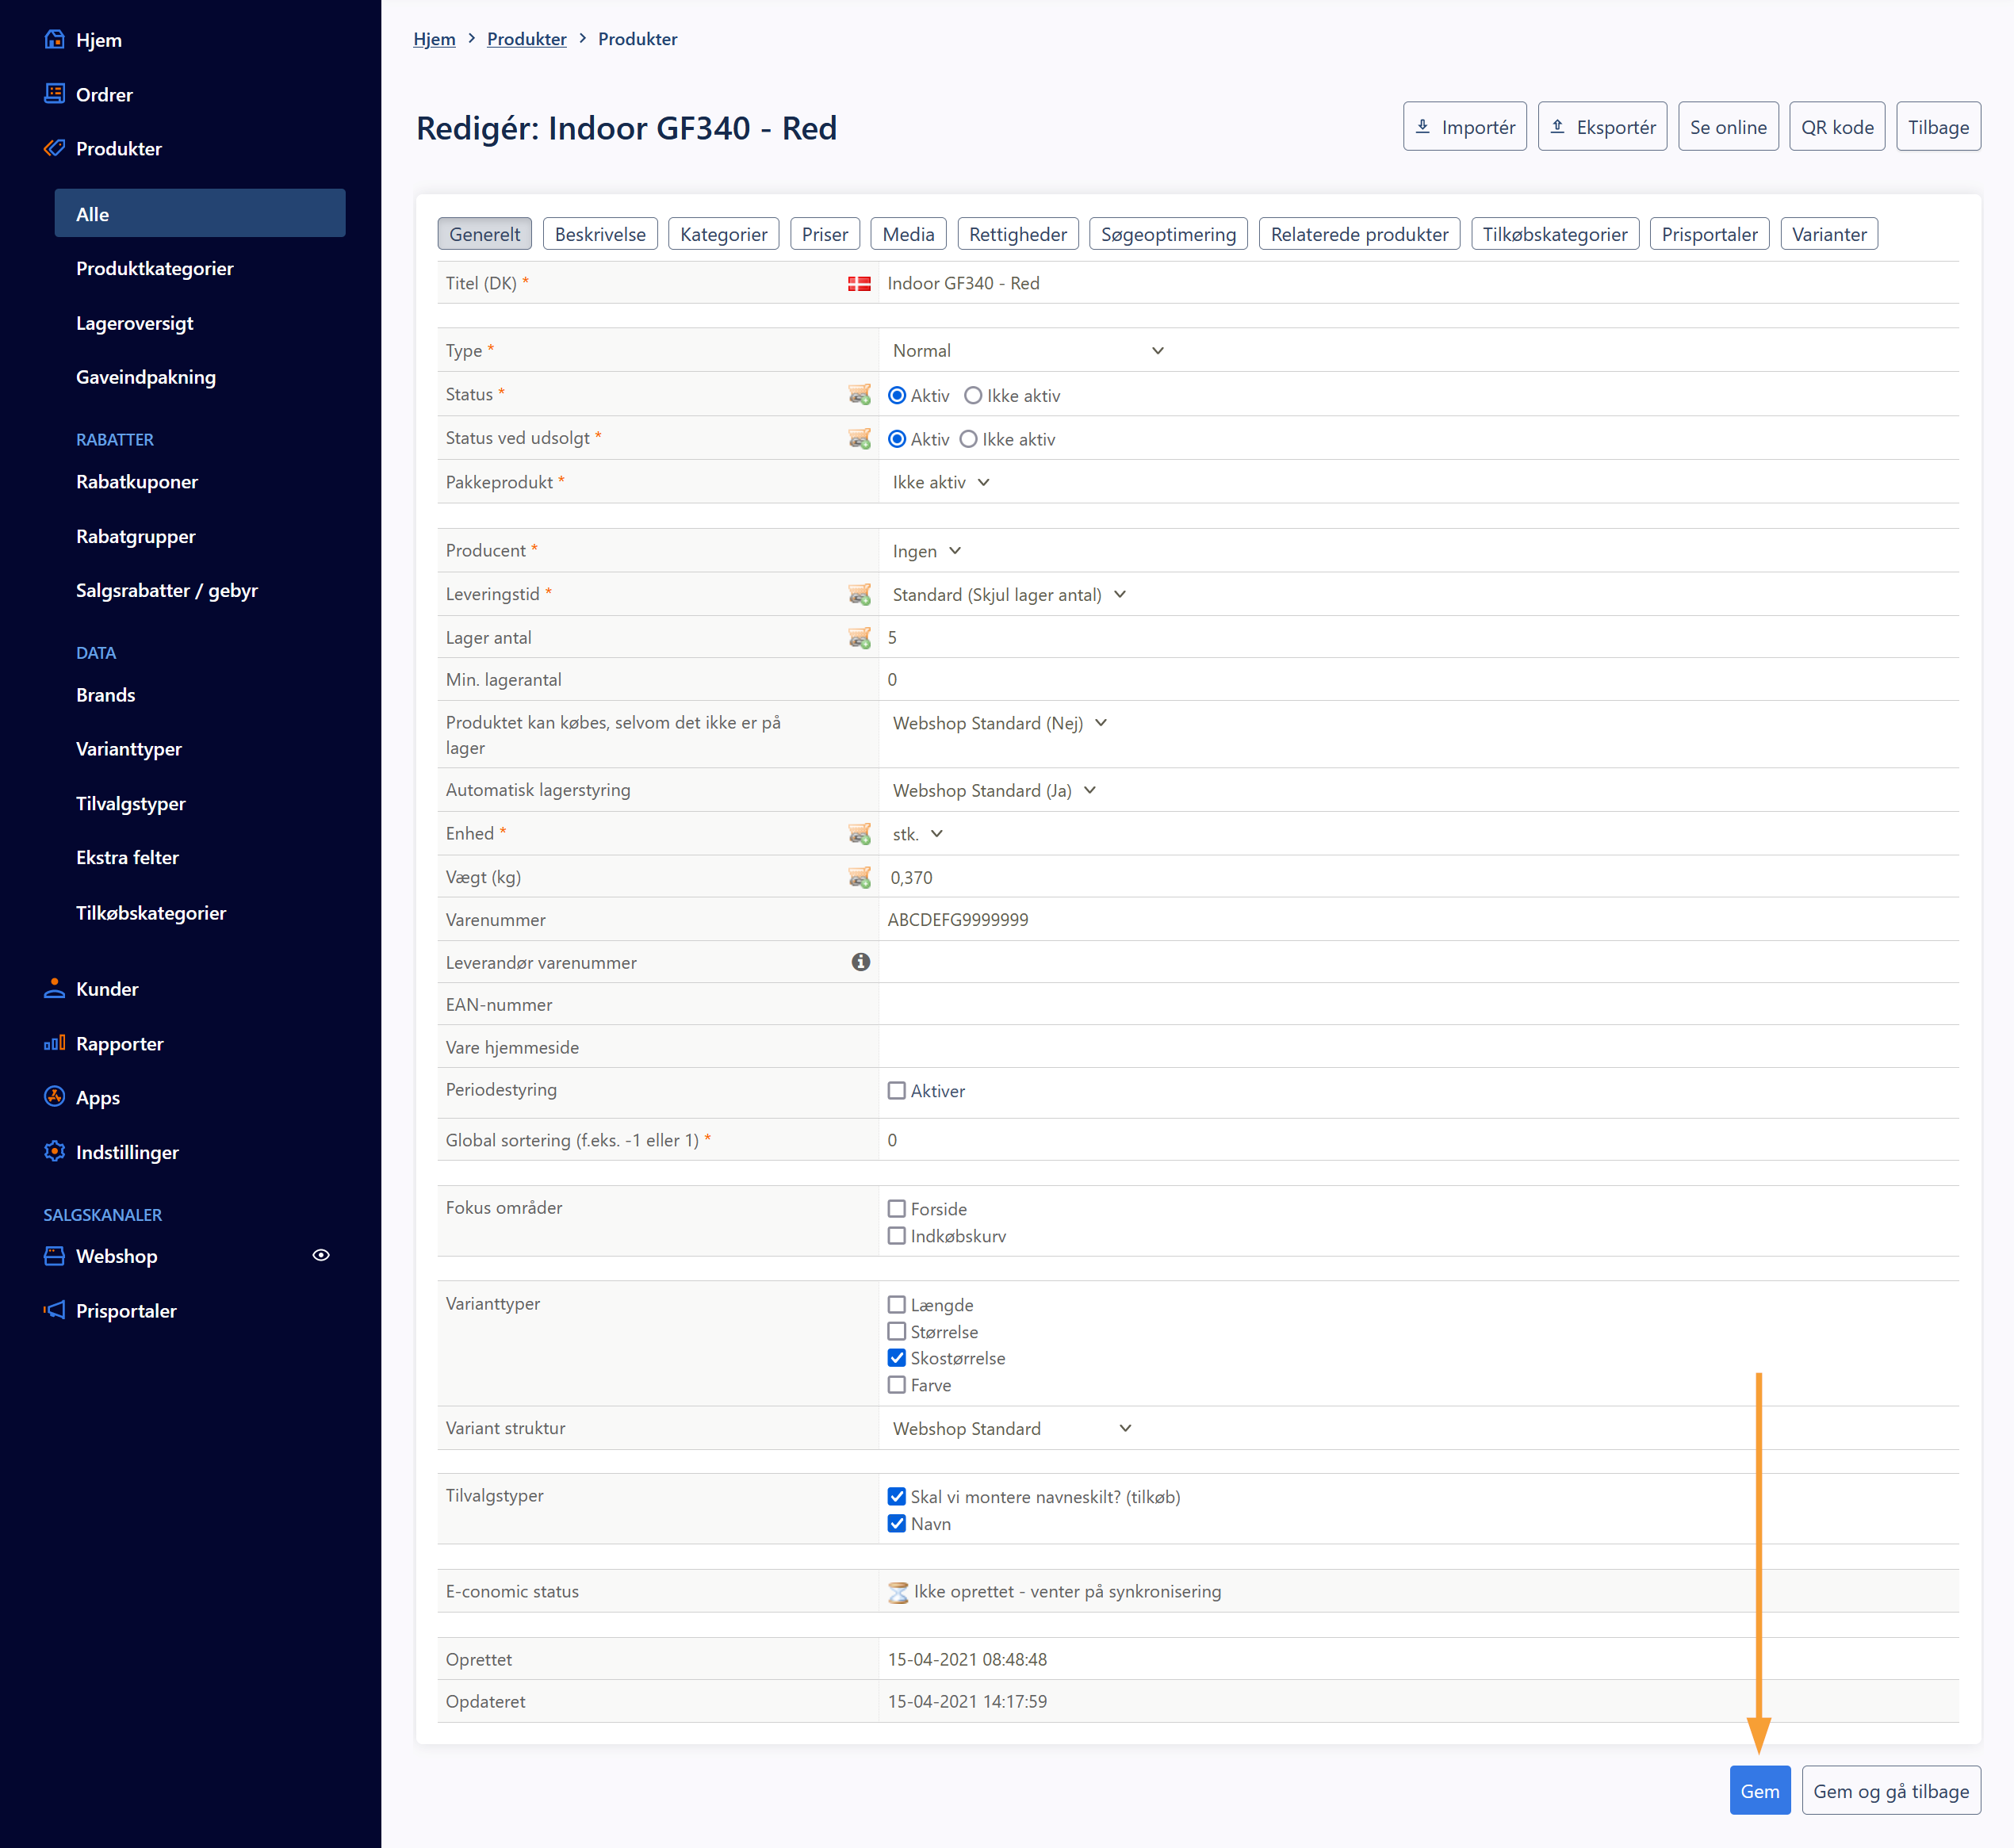Click the Varenummer input field

[1418, 920]
